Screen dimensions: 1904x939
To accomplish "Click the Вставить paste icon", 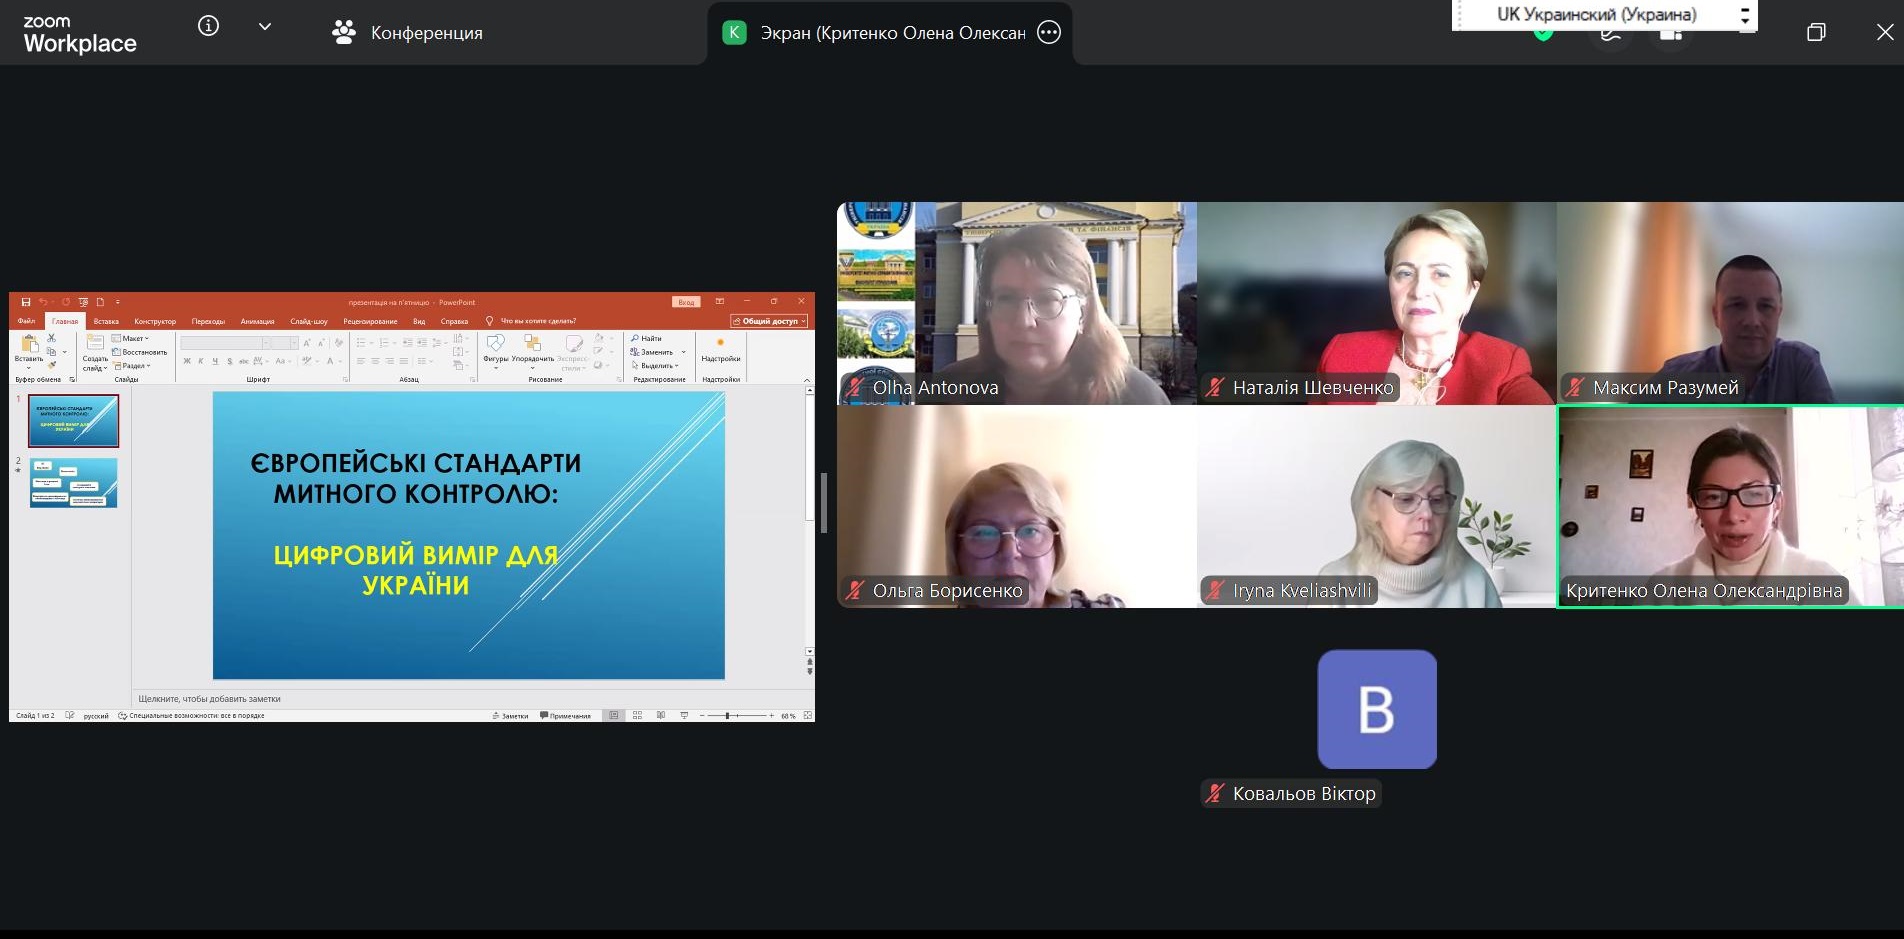I will pos(29,345).
